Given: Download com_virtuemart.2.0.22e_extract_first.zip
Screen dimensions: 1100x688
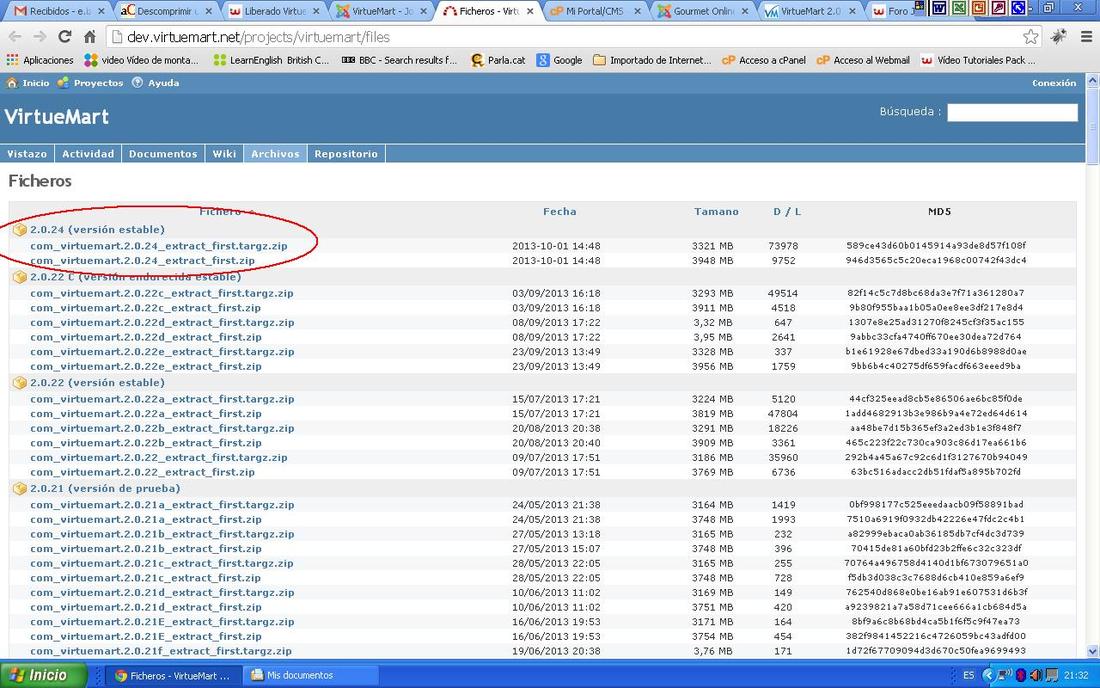Looking at the screenshot, I should point(146,366).
